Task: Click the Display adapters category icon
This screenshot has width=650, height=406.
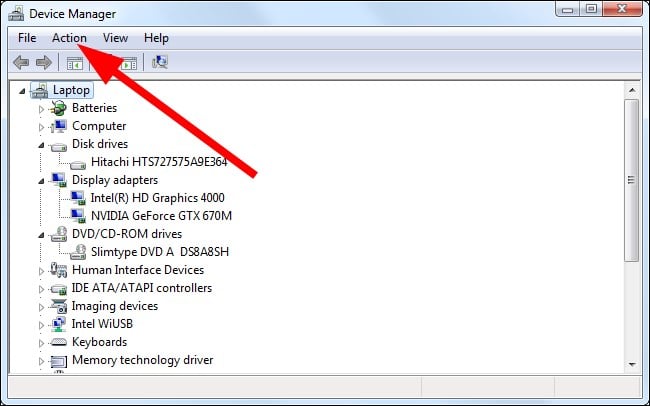Action: click(x=58, y=180)
